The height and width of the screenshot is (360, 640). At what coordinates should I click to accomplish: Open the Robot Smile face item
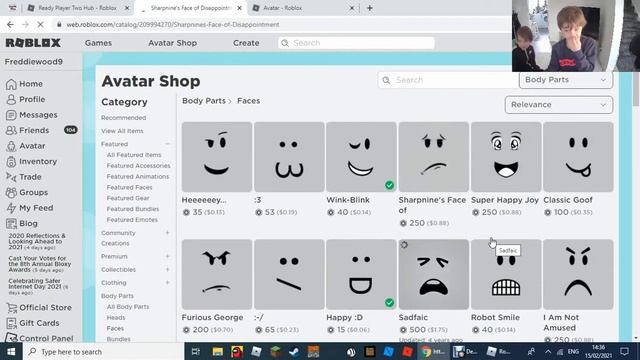pos(506,274)
